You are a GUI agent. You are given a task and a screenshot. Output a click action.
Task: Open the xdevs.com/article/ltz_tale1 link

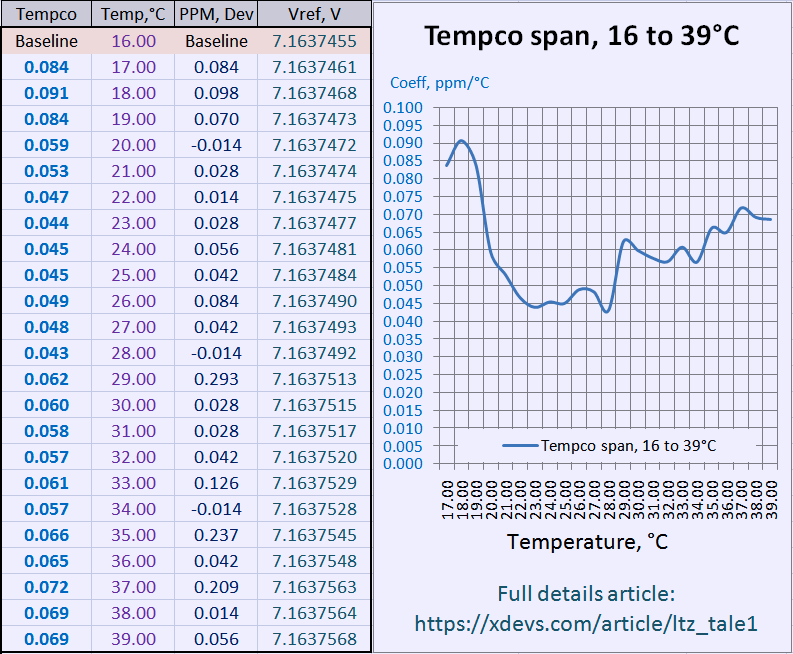pyautogui.click(x=586, y=624)
